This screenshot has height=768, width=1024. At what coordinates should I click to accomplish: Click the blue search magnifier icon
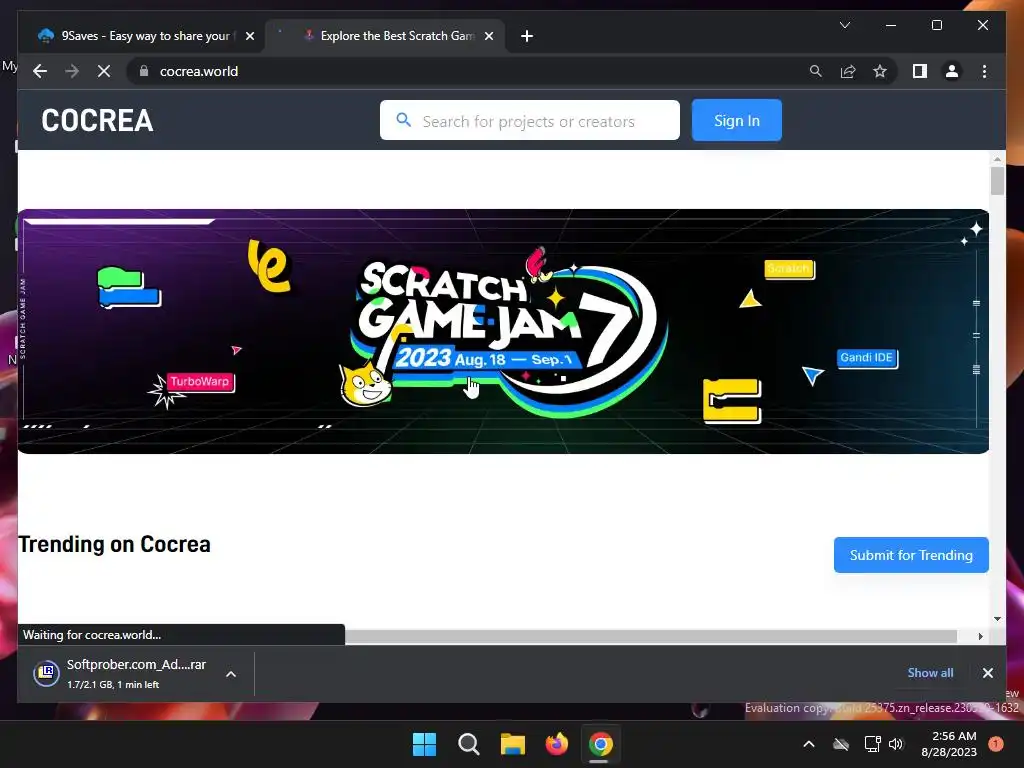[x=404, y=120]
